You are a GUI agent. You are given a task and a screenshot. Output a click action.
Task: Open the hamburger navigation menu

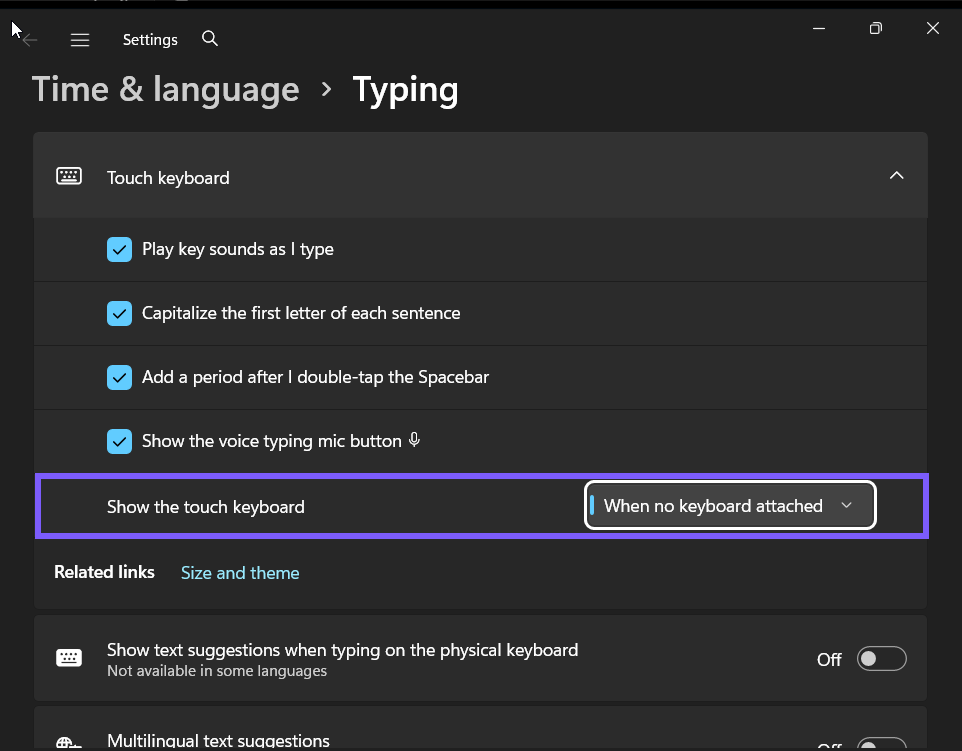click(x=80, y=40)
